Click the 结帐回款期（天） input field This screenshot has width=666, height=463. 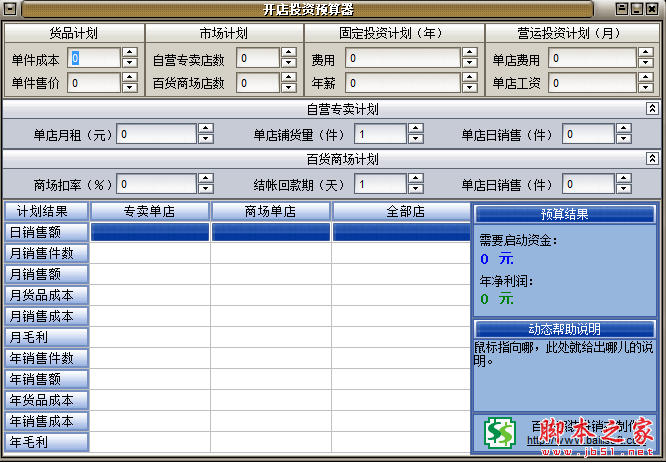click(x=381, y=184)
